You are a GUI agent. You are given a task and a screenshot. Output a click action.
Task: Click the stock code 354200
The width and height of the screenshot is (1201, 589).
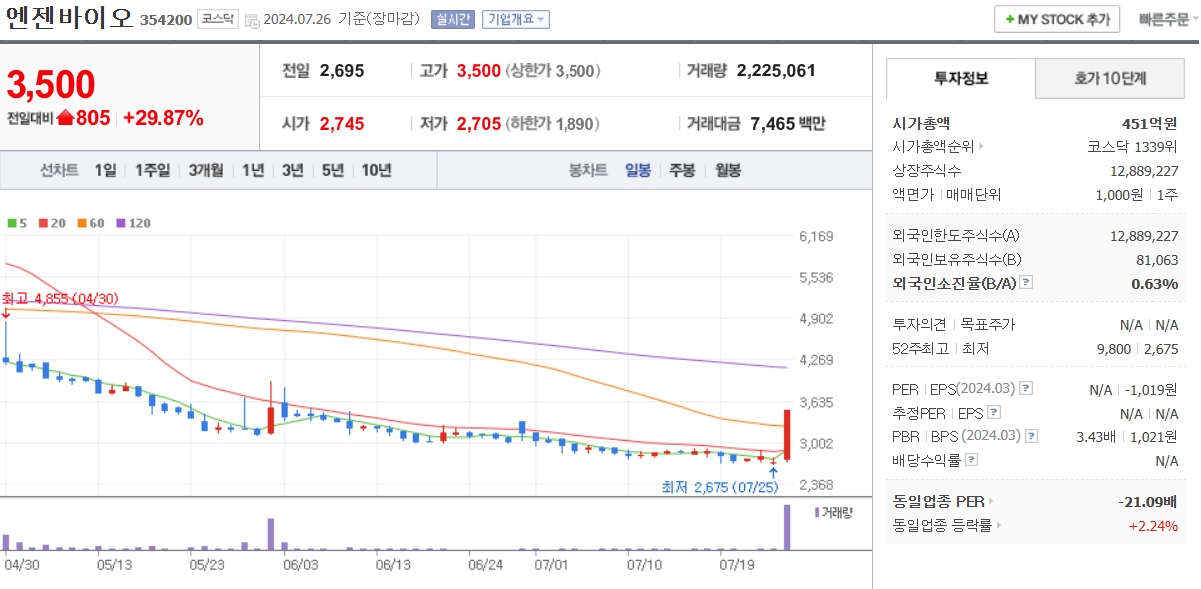click(166, 20)
